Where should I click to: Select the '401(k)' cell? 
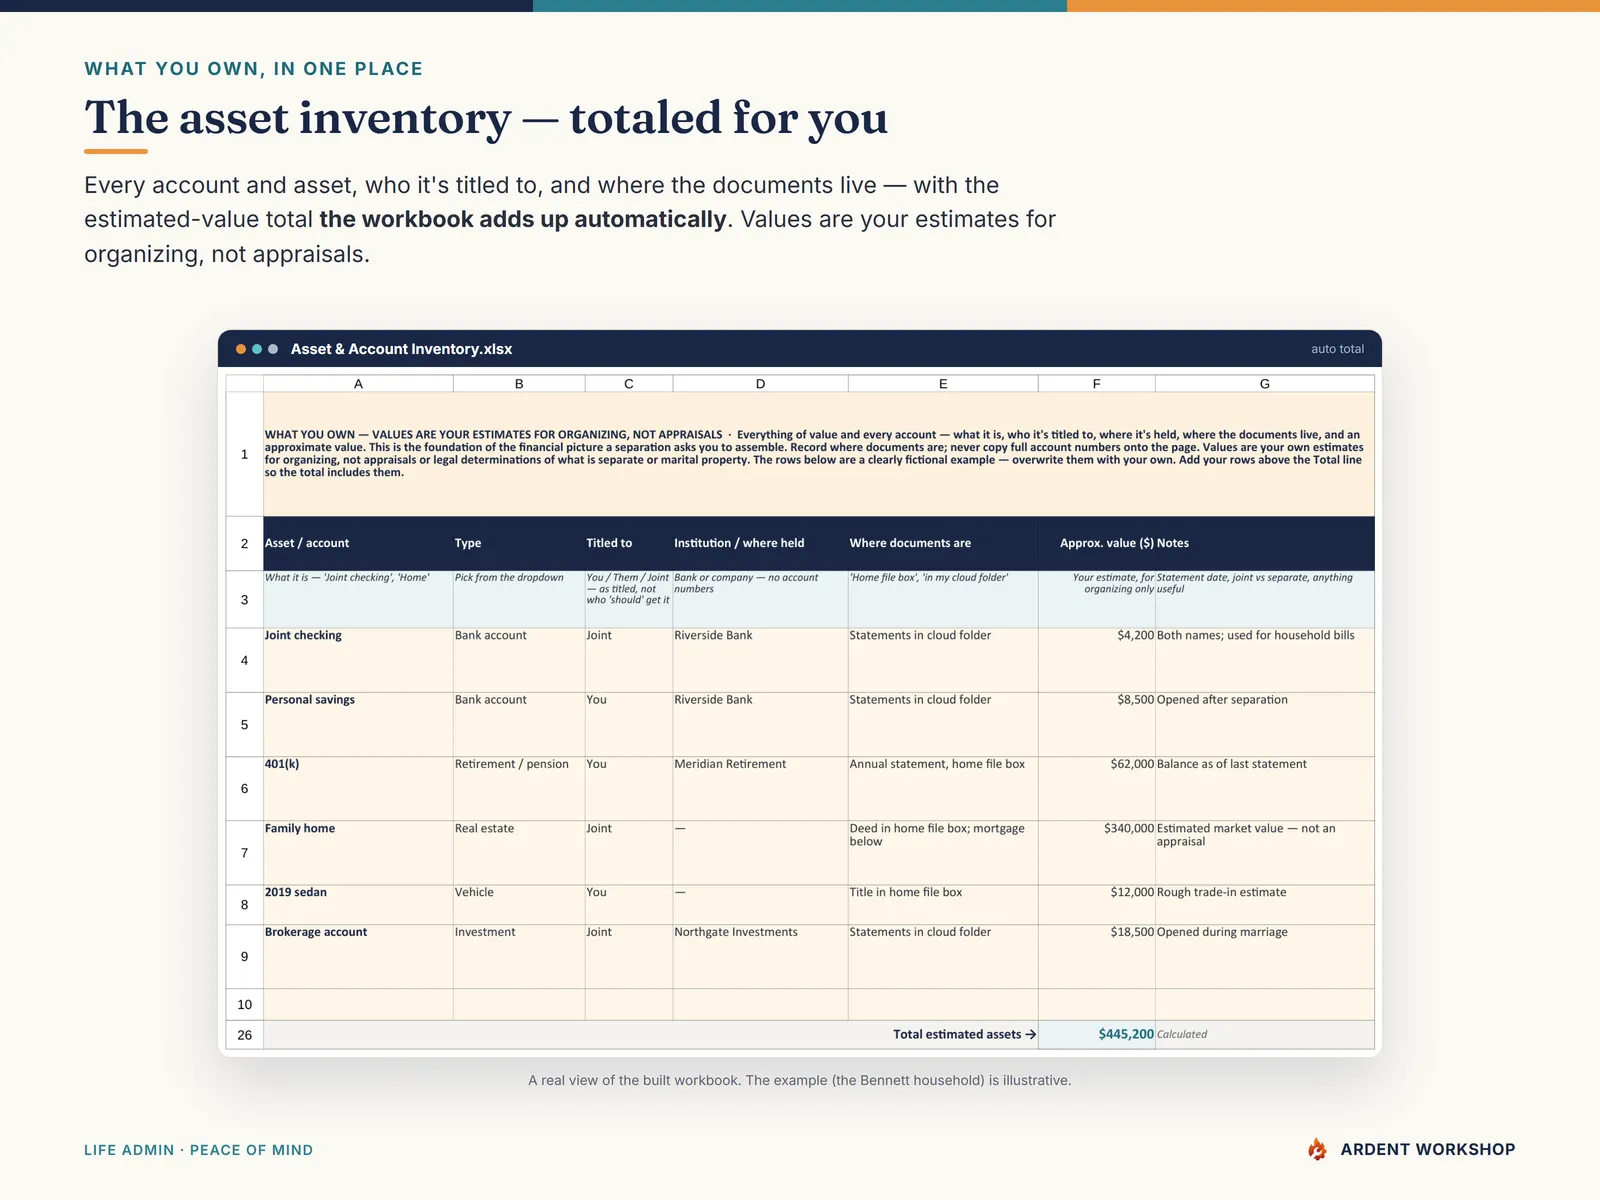[358, 789]
